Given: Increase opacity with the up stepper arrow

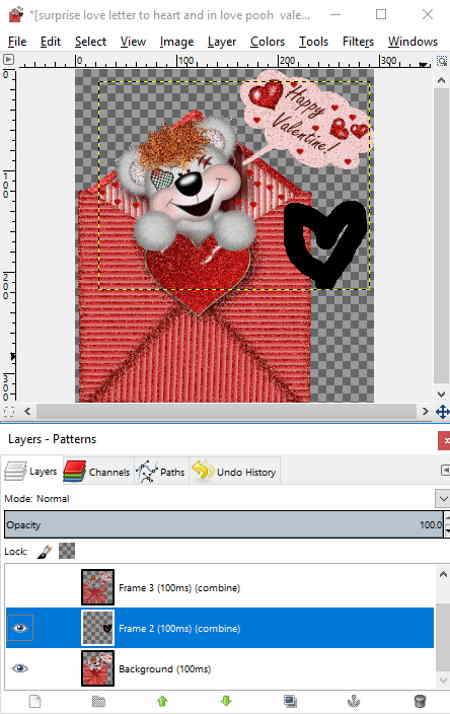Looking at the screenshot, I should pyautogui.click(x=447, y=518).
